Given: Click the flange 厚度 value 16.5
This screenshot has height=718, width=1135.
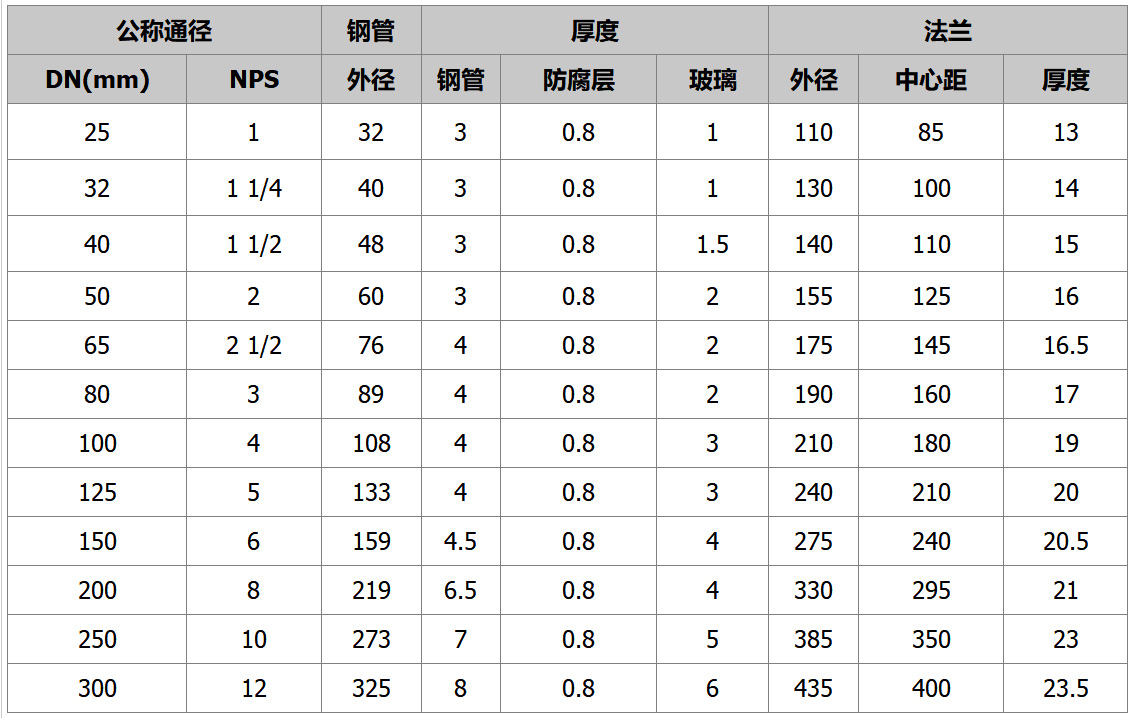Looking at the screenshot, I should pyautogui.click(x=1066, y=345).
